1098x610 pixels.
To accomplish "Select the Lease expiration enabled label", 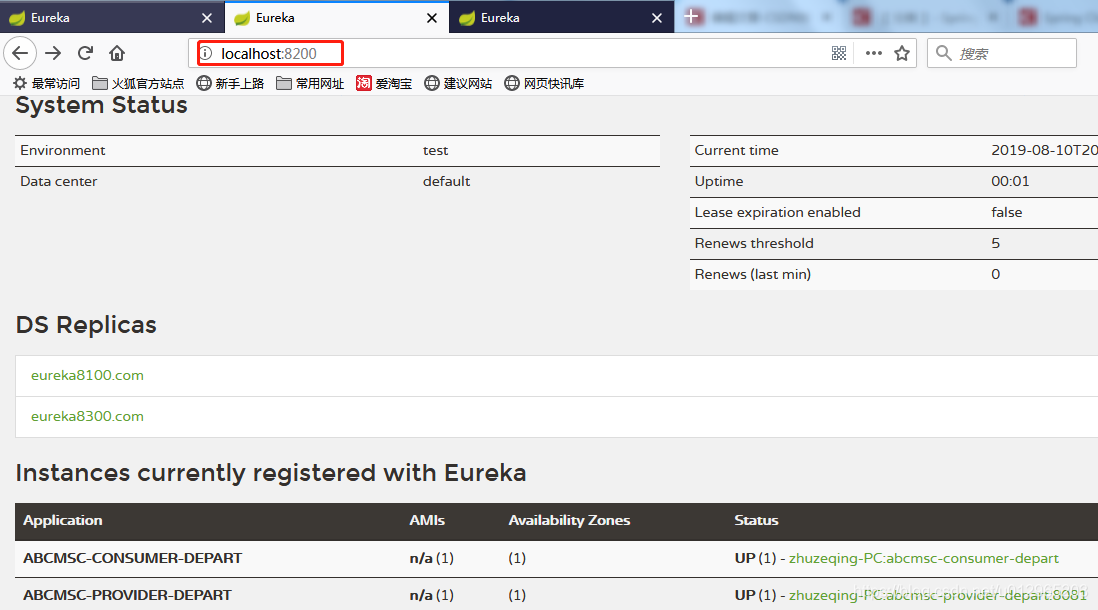I will (777, 212).
